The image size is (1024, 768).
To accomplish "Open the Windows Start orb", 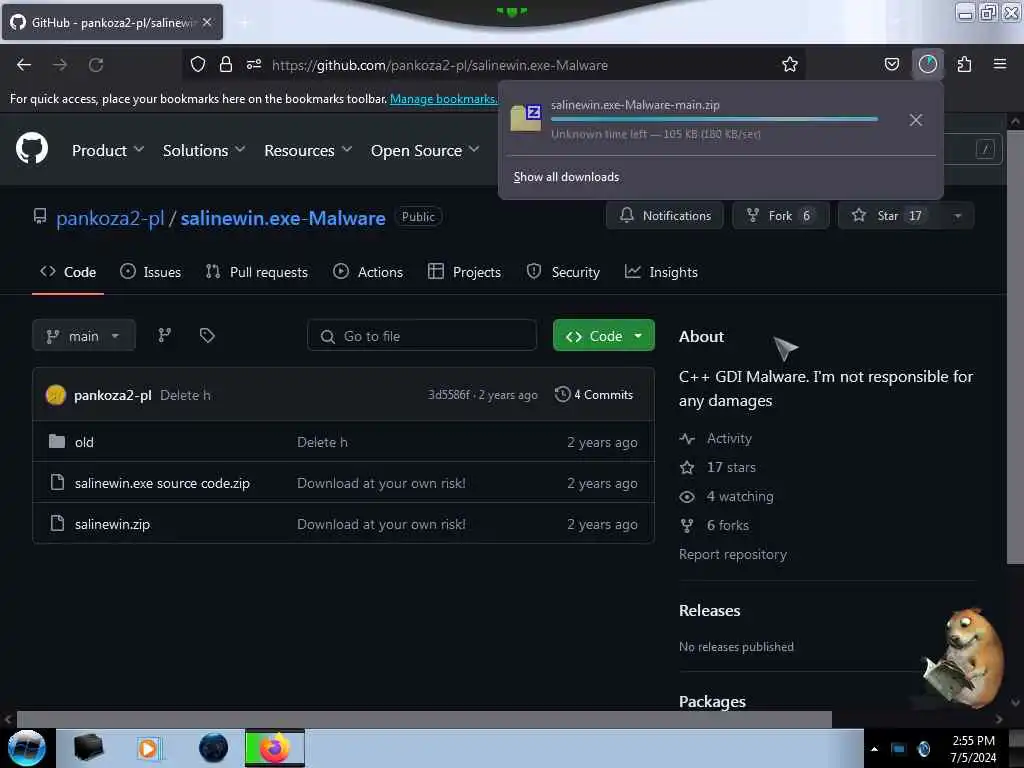I will (27, 748).
